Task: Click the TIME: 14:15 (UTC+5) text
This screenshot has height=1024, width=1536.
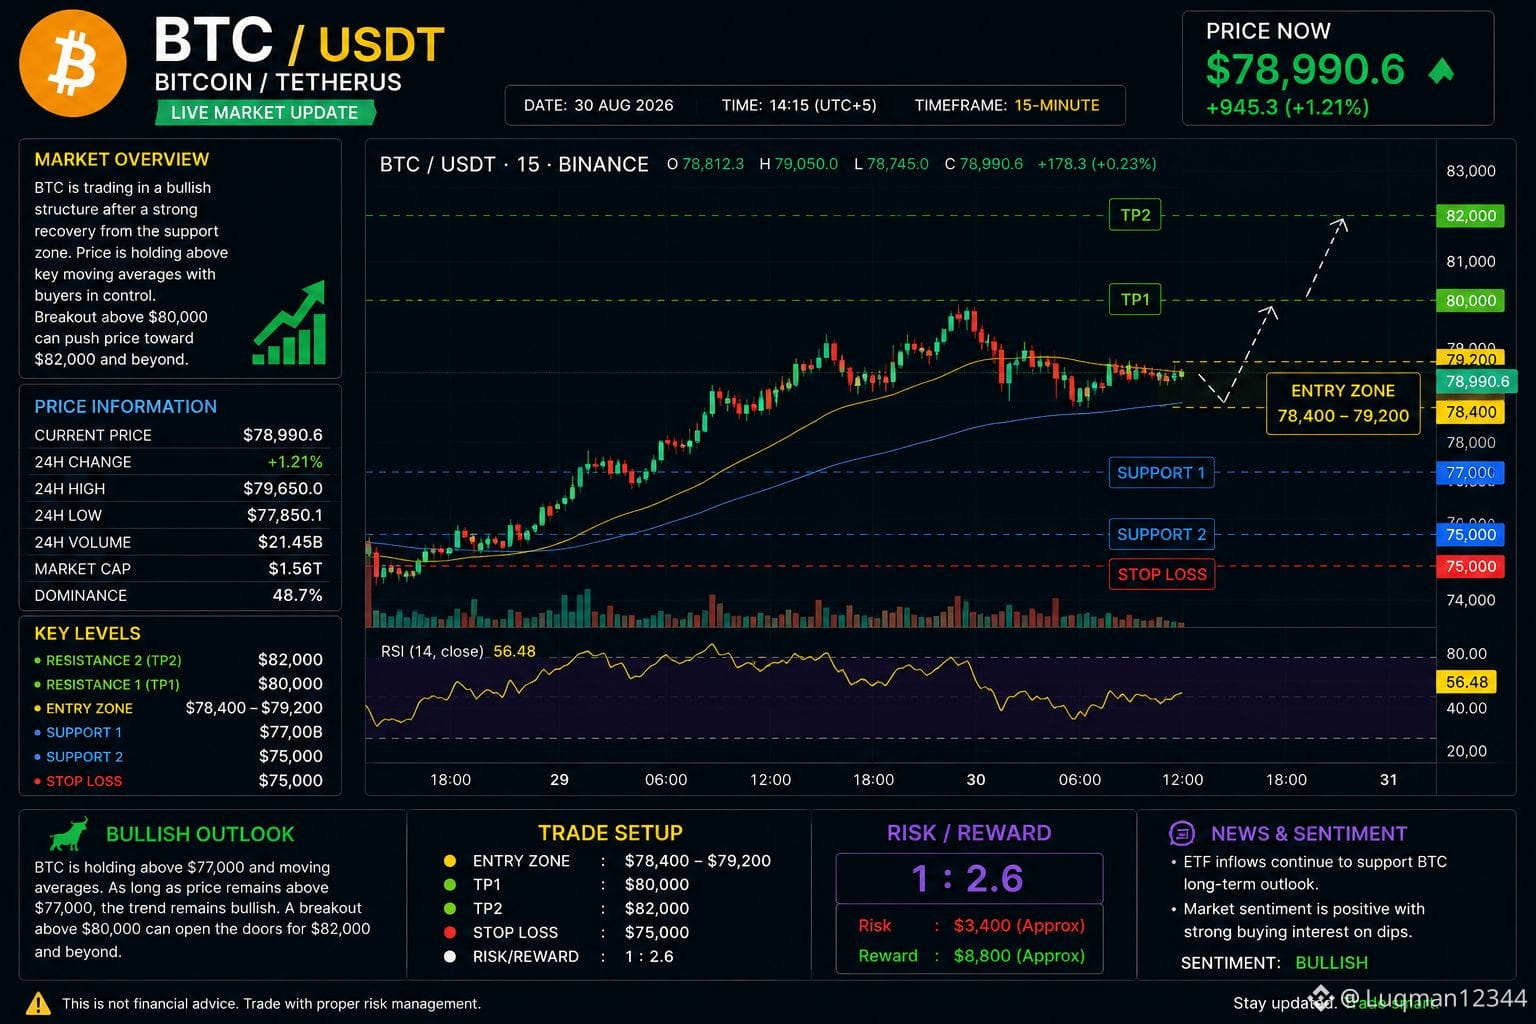Action: coord(798,105)
